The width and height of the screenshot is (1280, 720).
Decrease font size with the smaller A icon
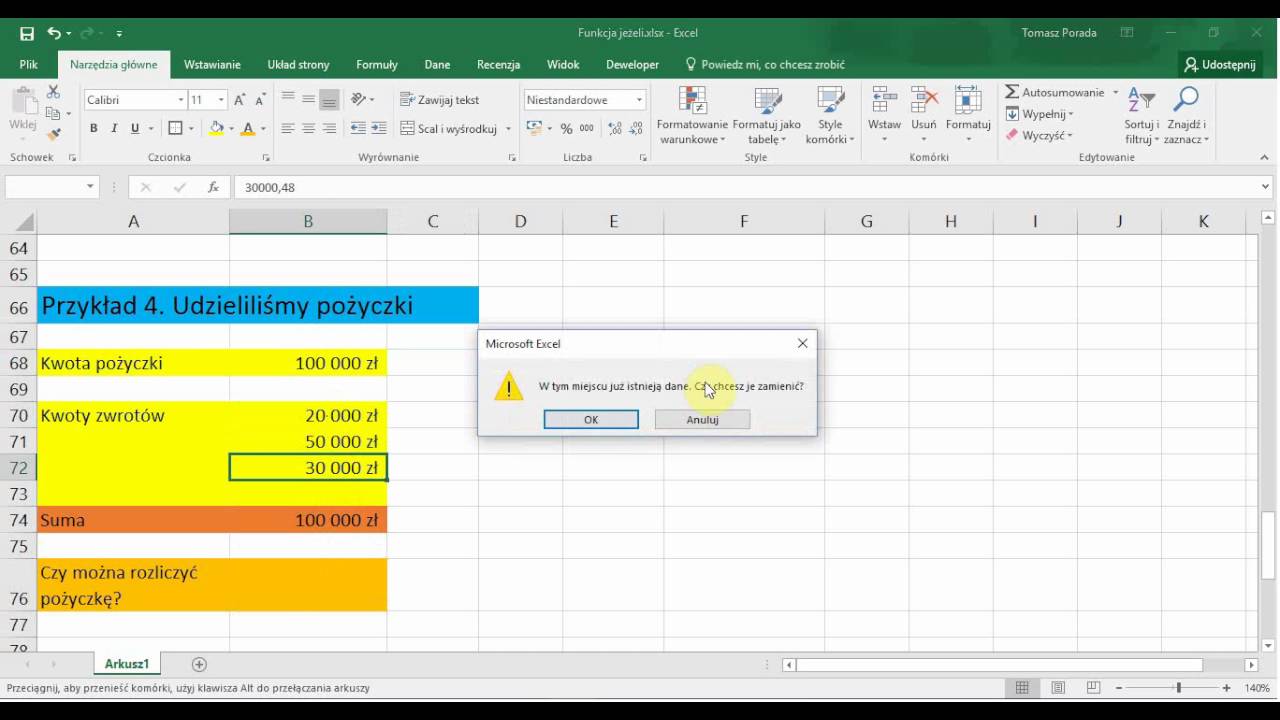pos(260,100)
